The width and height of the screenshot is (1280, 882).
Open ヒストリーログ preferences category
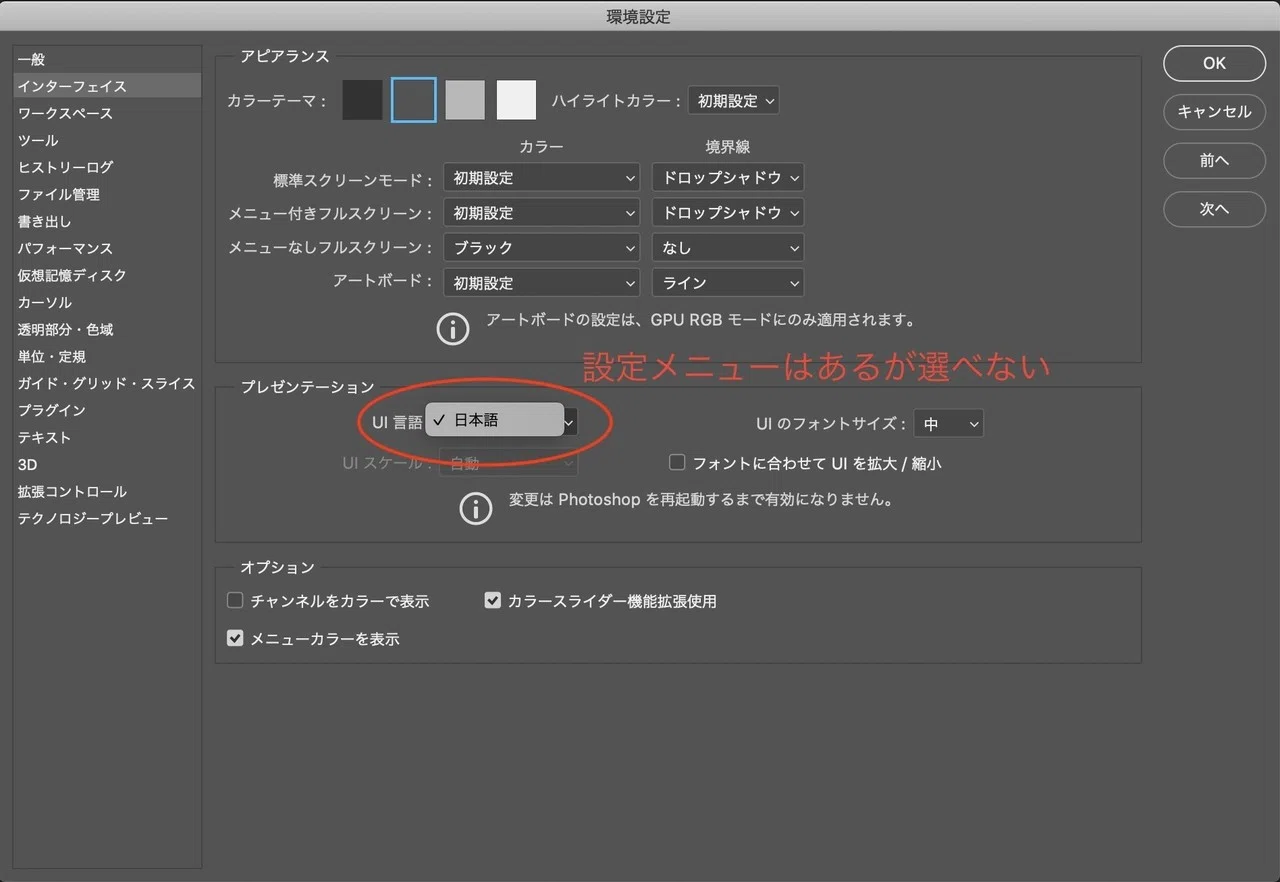pos(107,168)
